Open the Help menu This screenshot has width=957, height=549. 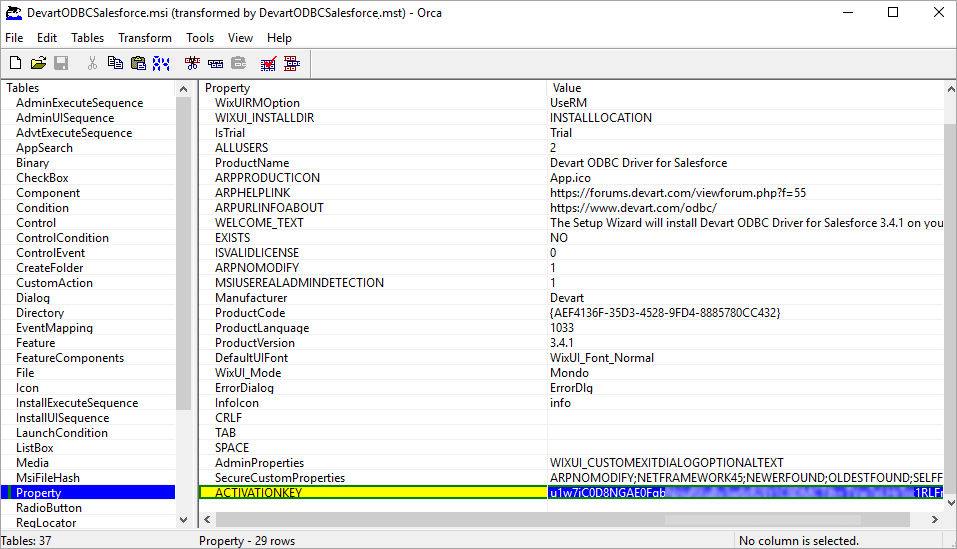click(x=279, y=38)
